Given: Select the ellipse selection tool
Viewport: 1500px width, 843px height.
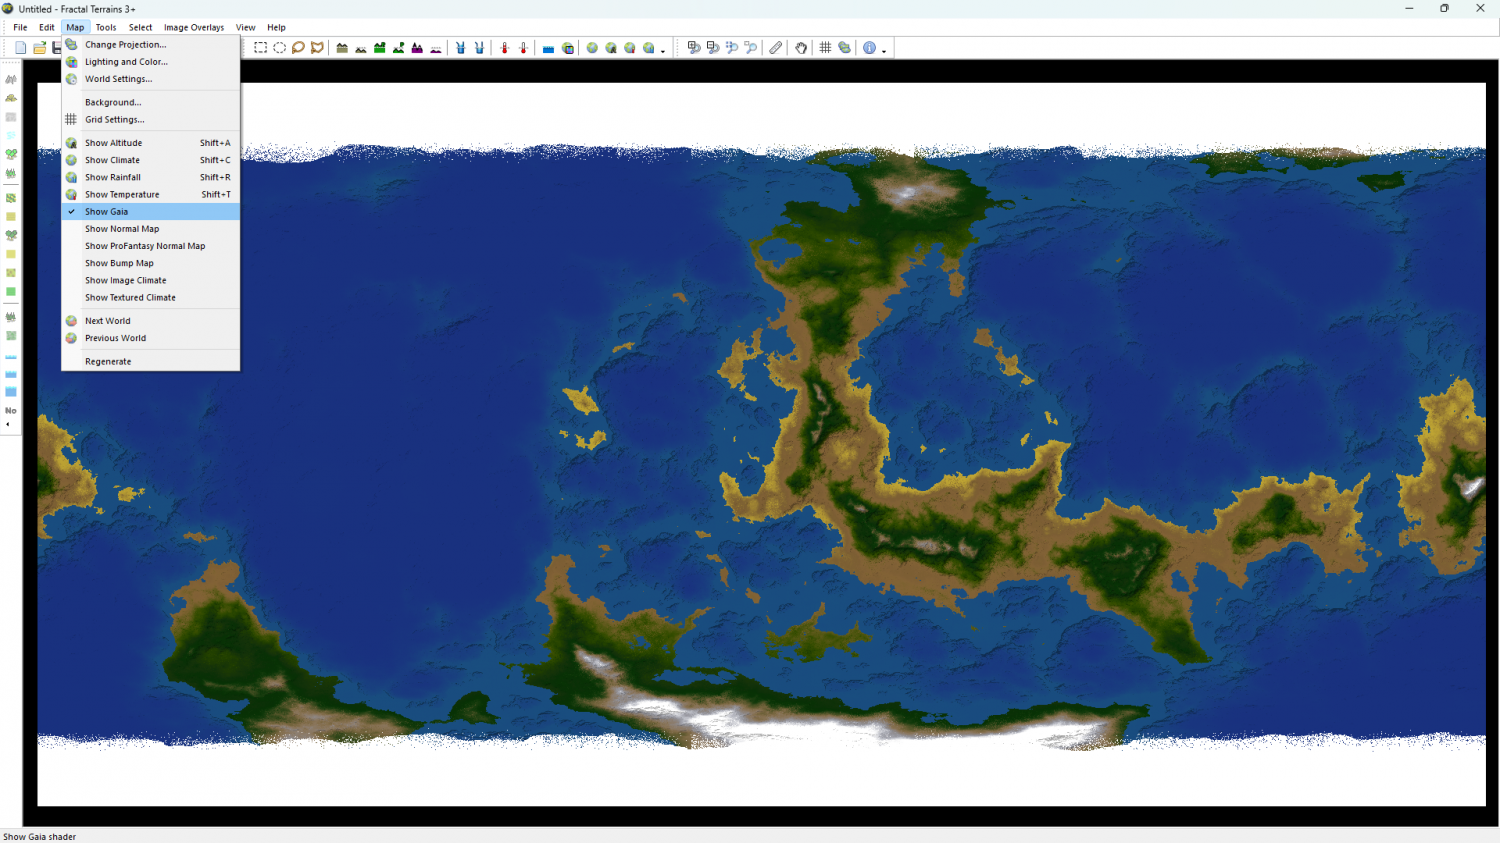Looking at the screenshot, I should coord(279,48).
